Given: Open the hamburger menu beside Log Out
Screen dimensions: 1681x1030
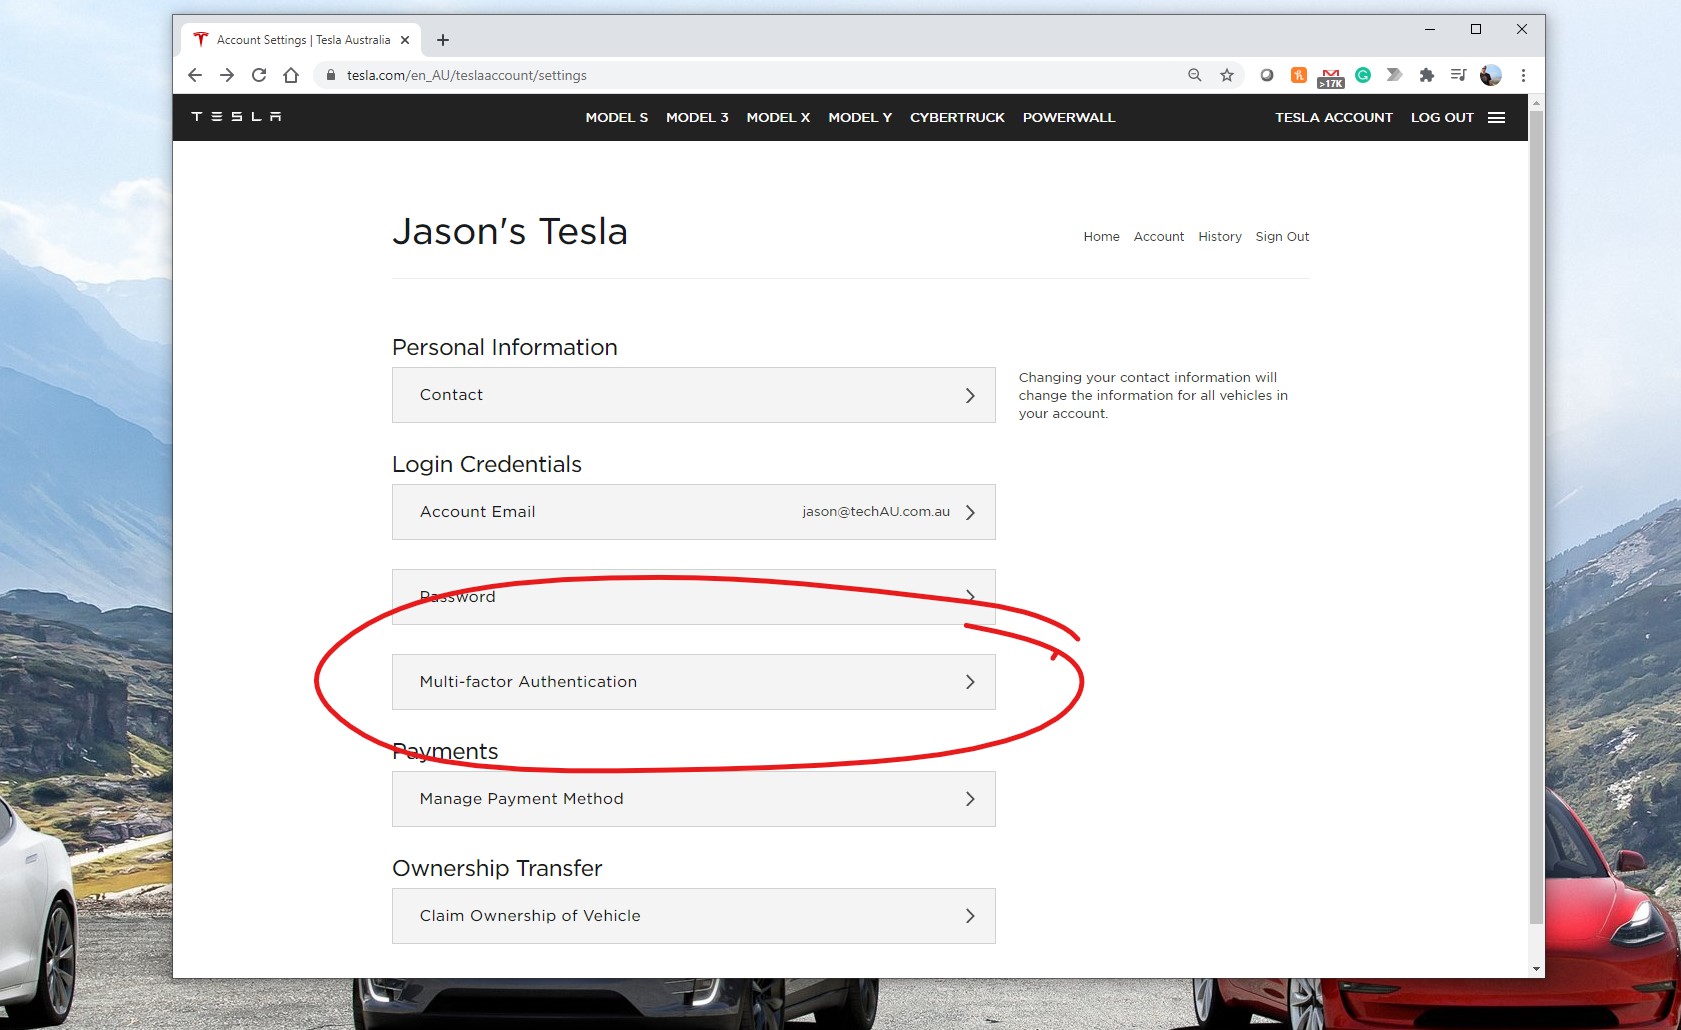Looking at the screenshot, I should (x=1496, y=117).
